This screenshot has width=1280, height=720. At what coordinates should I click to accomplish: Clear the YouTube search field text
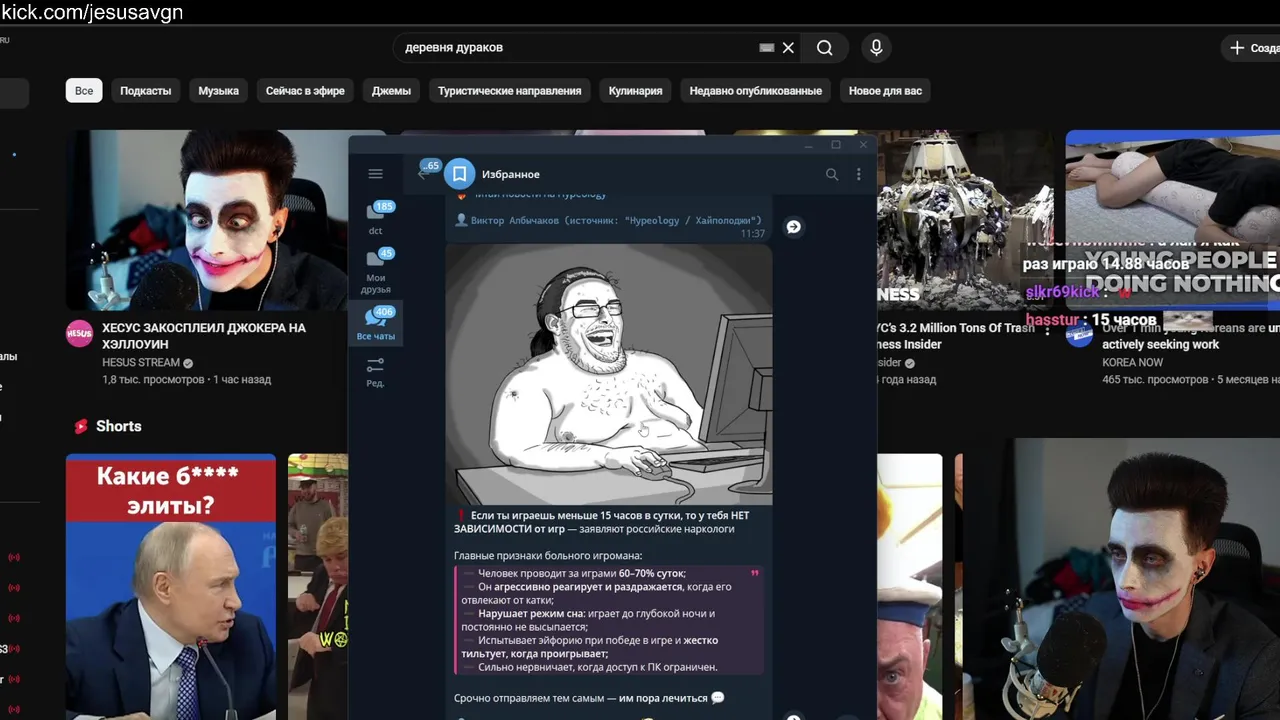788,47
